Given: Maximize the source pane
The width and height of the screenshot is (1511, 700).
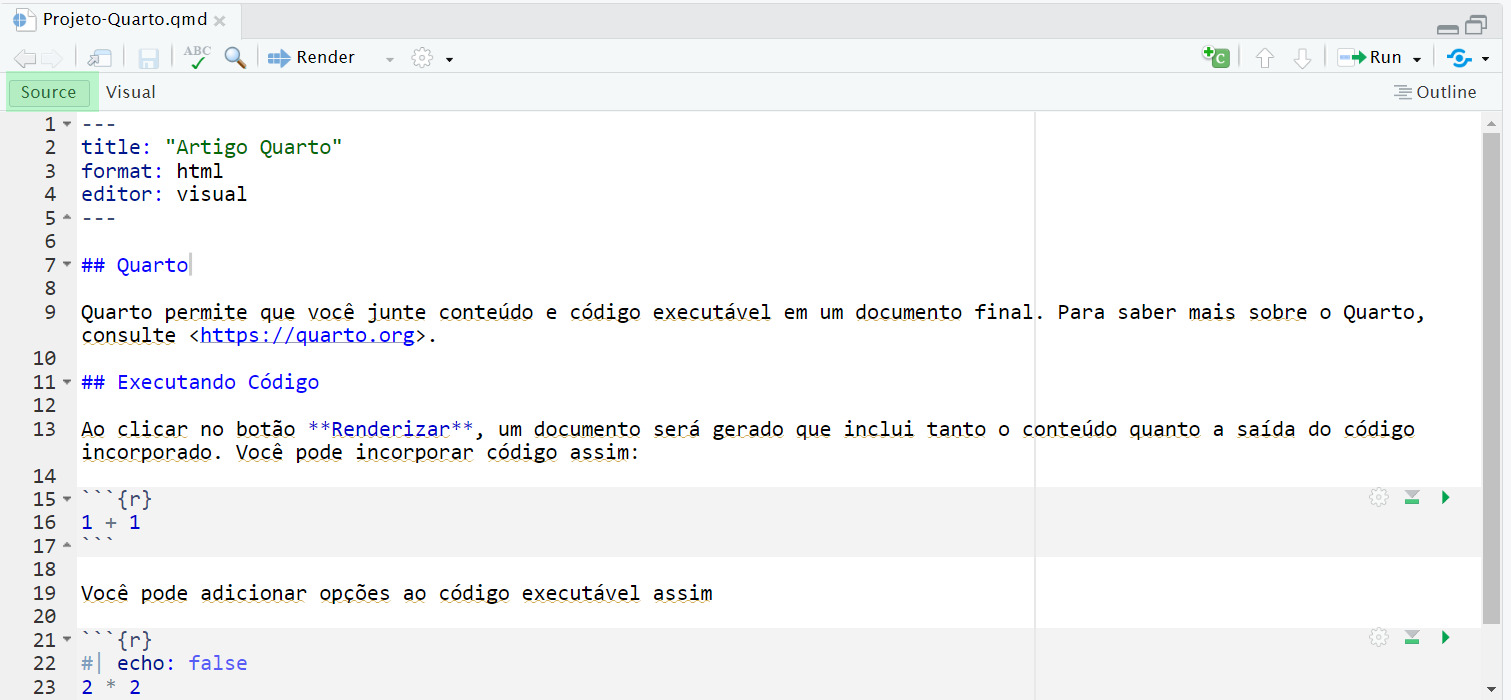Looking at the screenshot, I should [1476, 26].
